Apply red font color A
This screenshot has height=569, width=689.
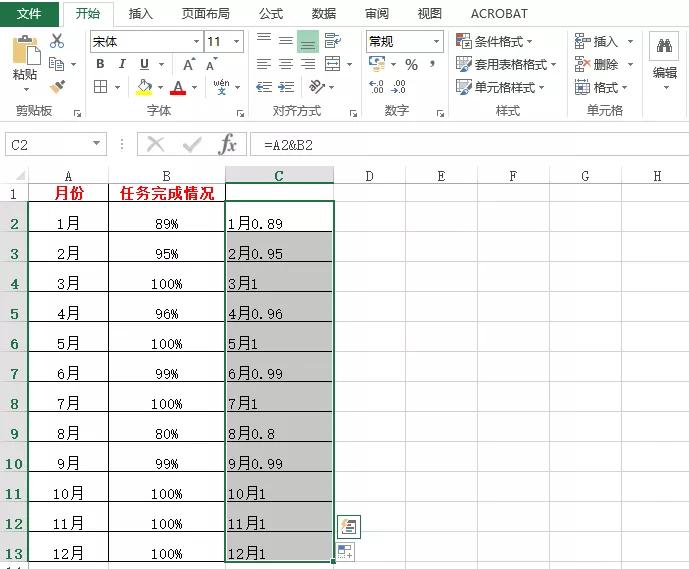pos(178,87)
